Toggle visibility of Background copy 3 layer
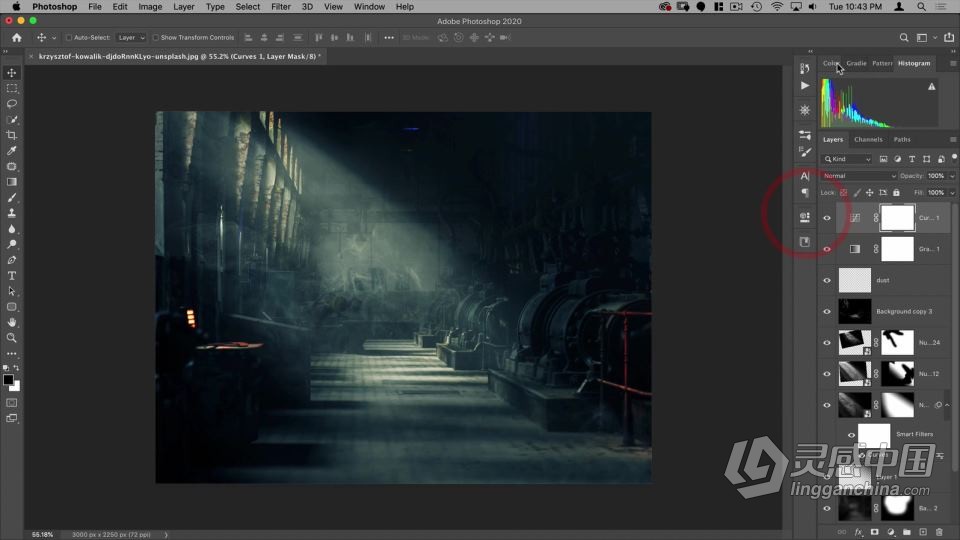The width and height of the screenshot is (960, 540). pyautogui.click(x=826, y=311)
